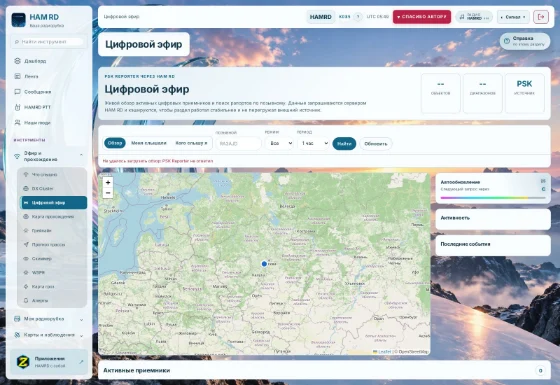560x385 pixels.
Task: Select the Обзор tab
Action: [x=115, y=143]
